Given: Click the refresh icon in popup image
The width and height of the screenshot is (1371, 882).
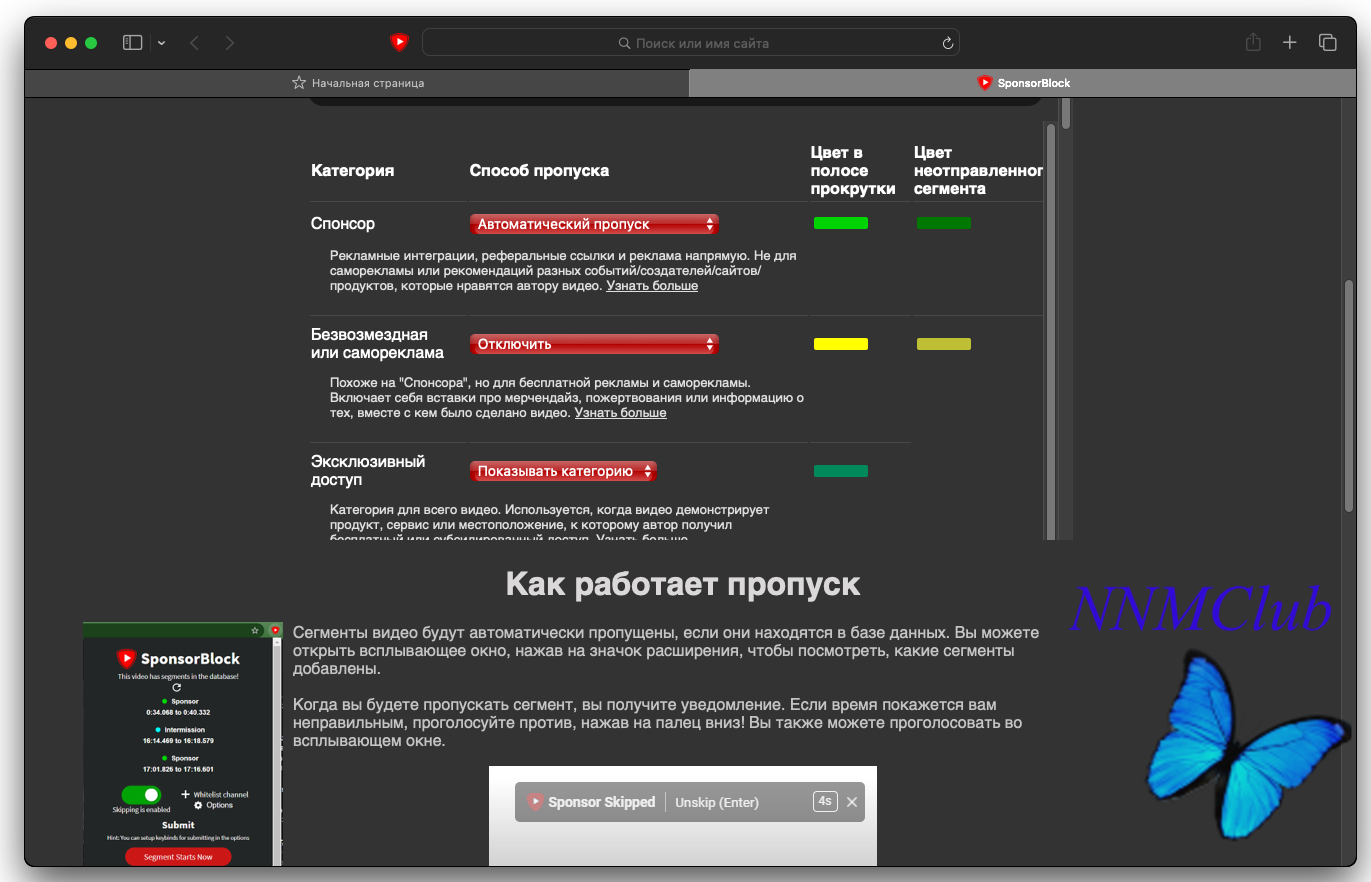Looking at the screenshot, I should (x=177, y=688).
